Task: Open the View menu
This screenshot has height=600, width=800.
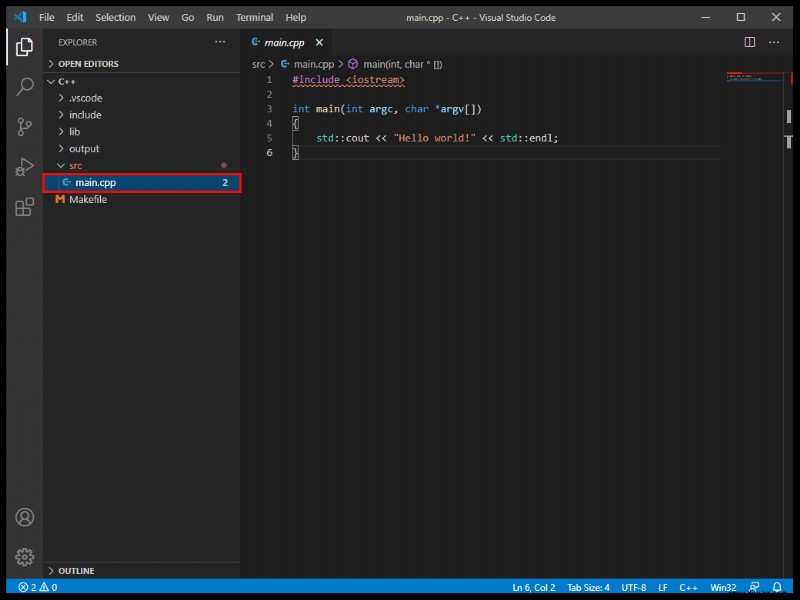Action: (158, 17)
